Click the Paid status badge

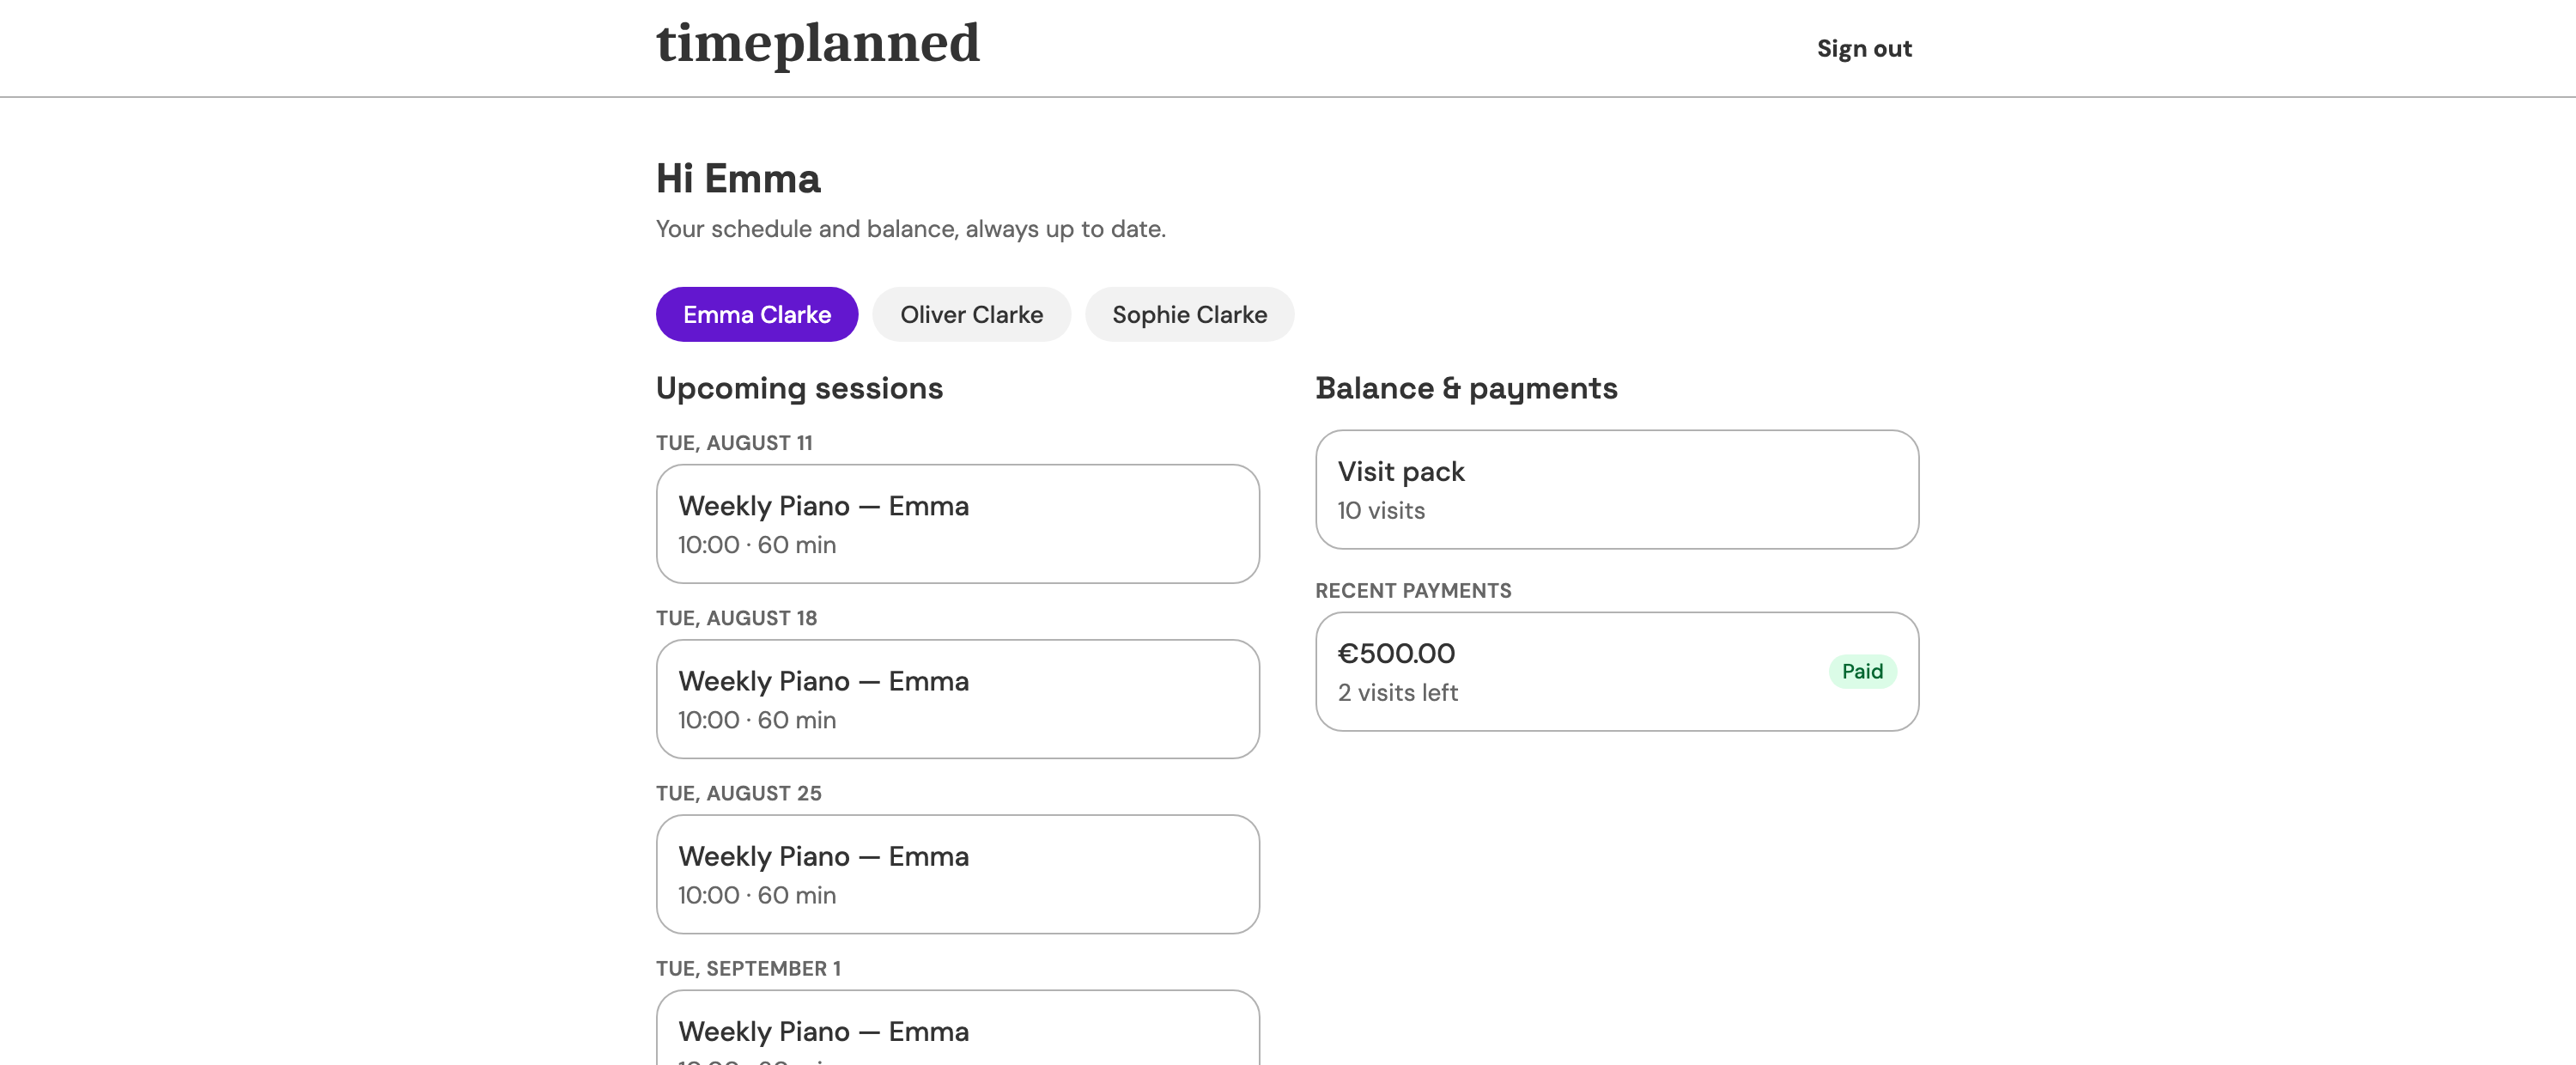click(1862, 672)
